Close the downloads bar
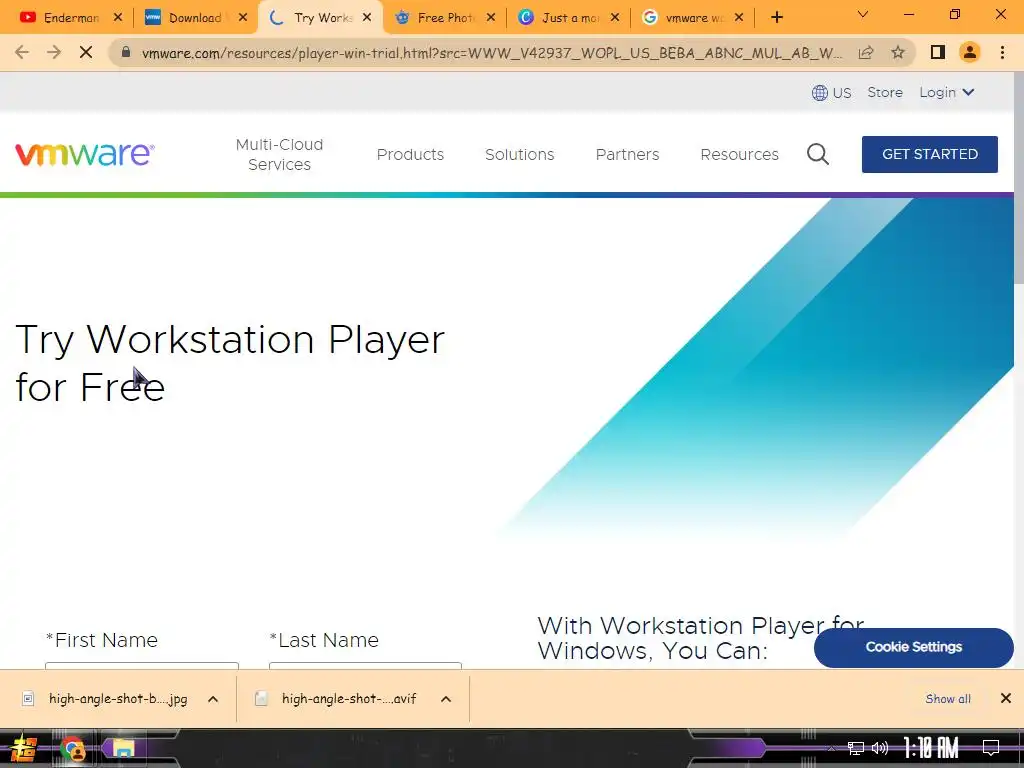Image resolution: width=1024 pixels, height=768 pixels. click(1006, 699)
